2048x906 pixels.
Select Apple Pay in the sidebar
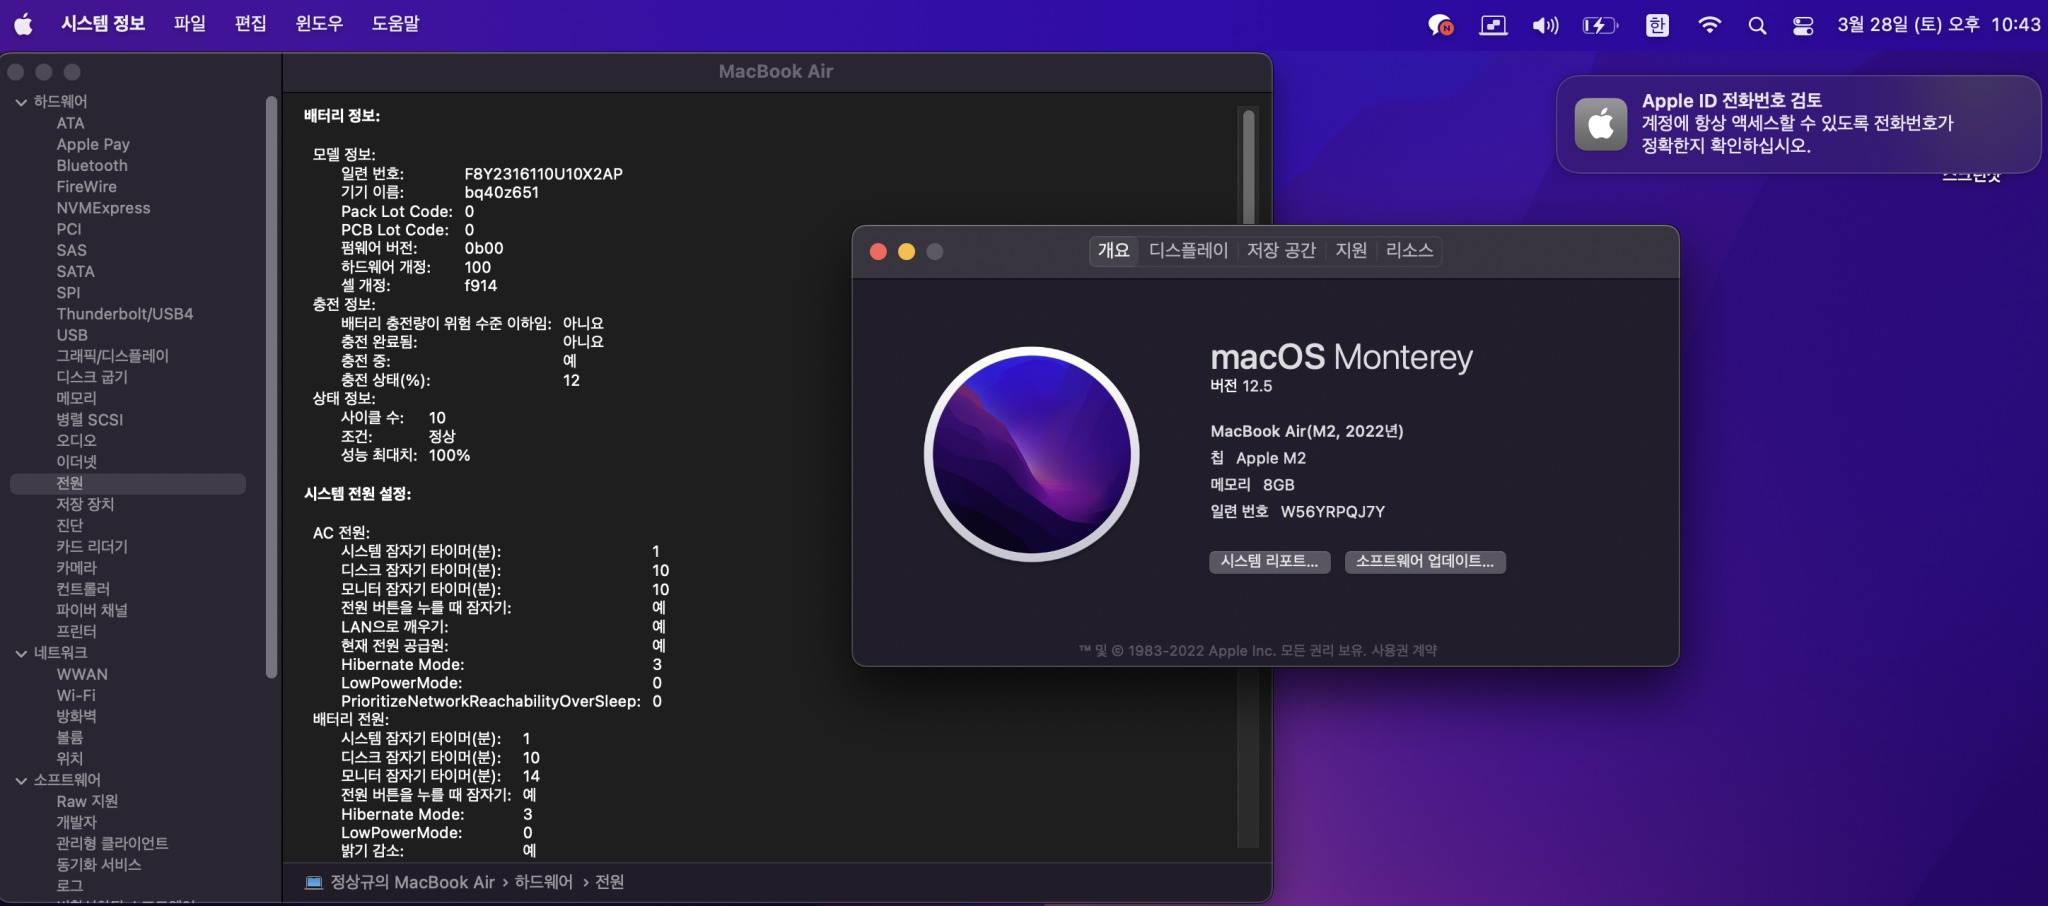93,145
